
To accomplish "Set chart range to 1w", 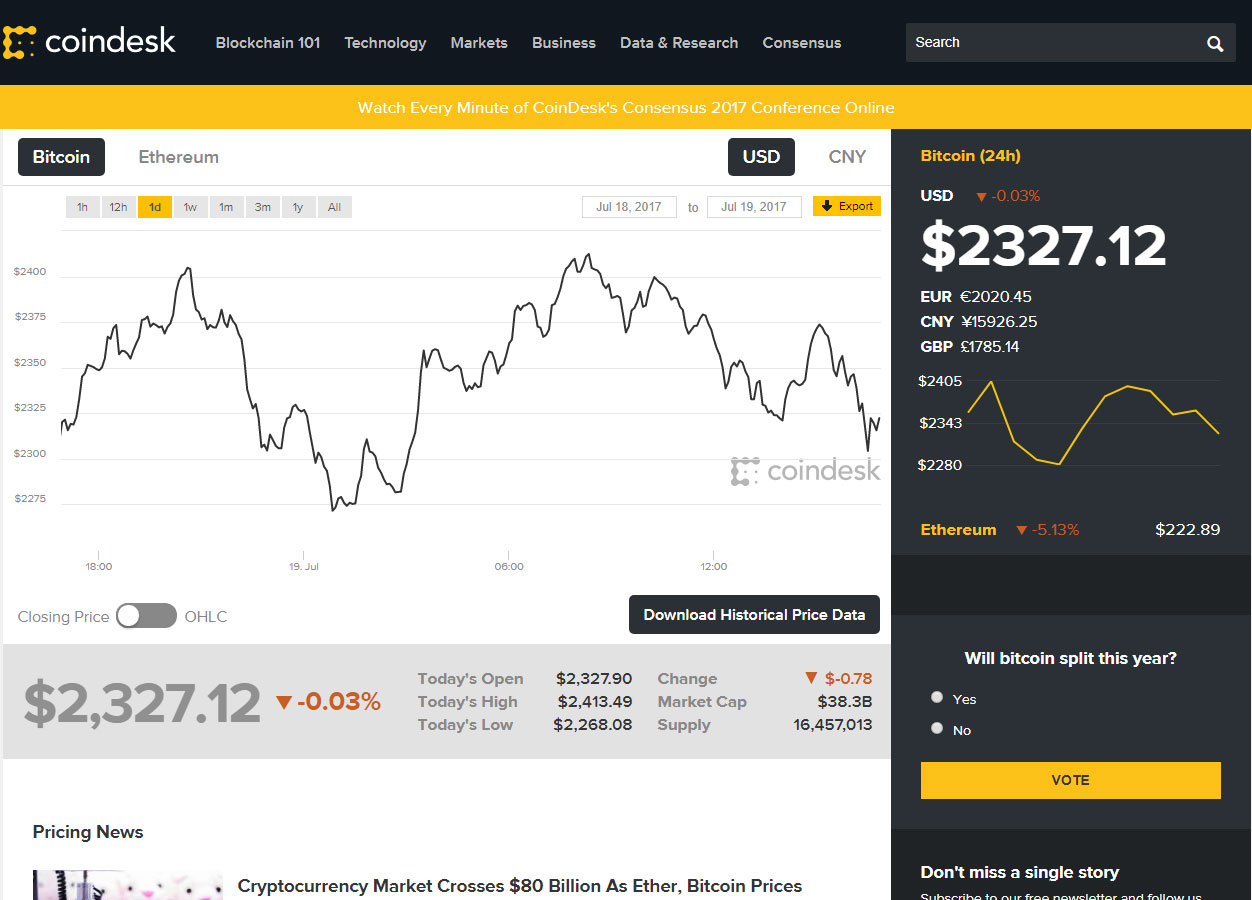I will click(190, 207).
